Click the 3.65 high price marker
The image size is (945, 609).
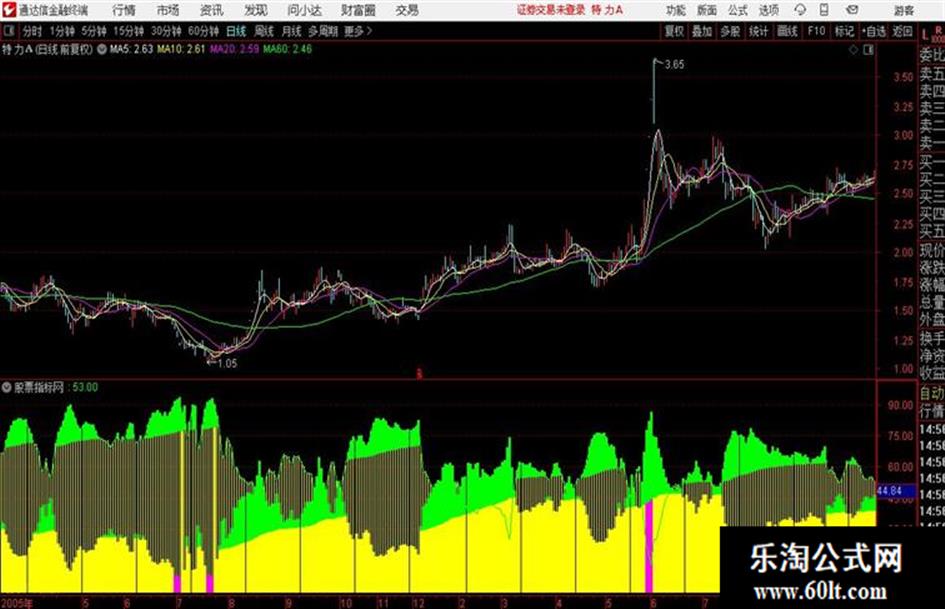[x=674, y=64]
